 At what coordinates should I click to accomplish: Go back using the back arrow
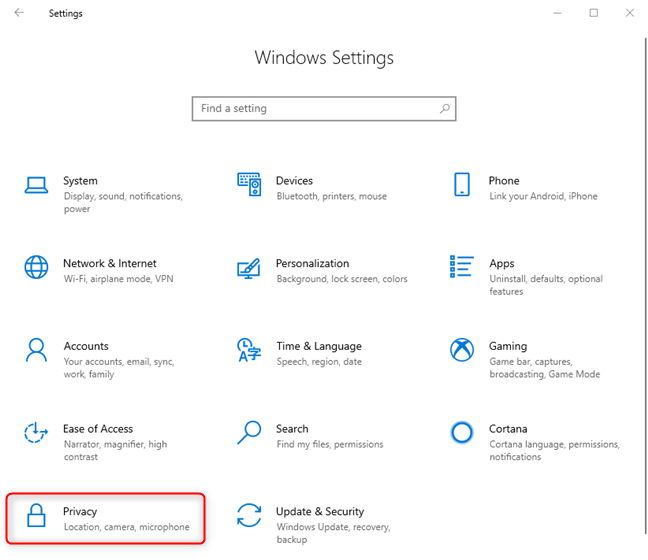tap(19, 13)
